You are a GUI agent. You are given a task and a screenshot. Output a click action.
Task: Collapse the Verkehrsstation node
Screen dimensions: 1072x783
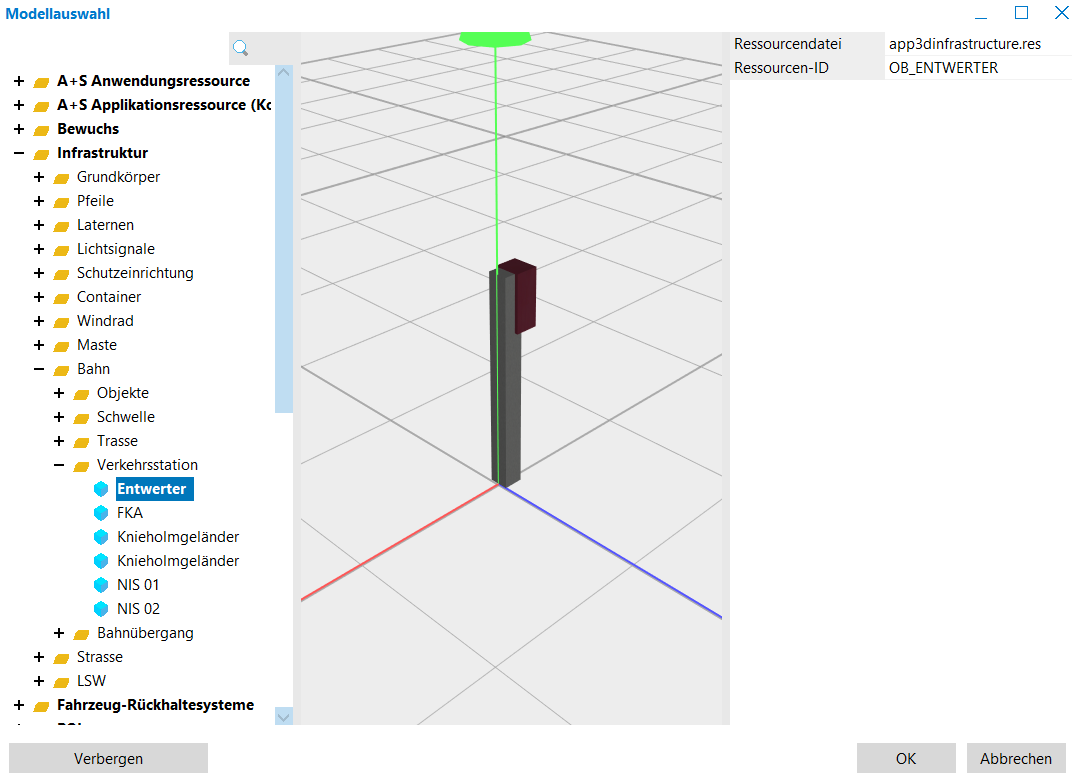pyautogui.click(x=59, y=465)
